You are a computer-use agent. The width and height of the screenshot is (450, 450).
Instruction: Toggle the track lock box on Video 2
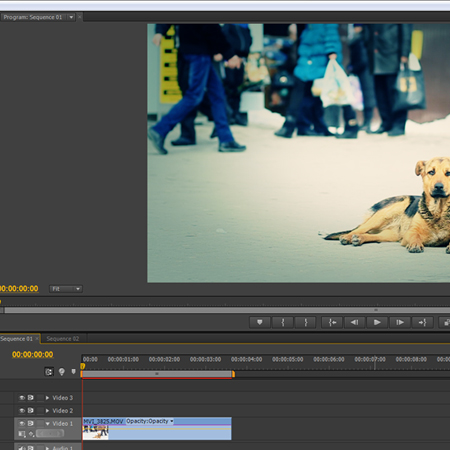(40, 410)
